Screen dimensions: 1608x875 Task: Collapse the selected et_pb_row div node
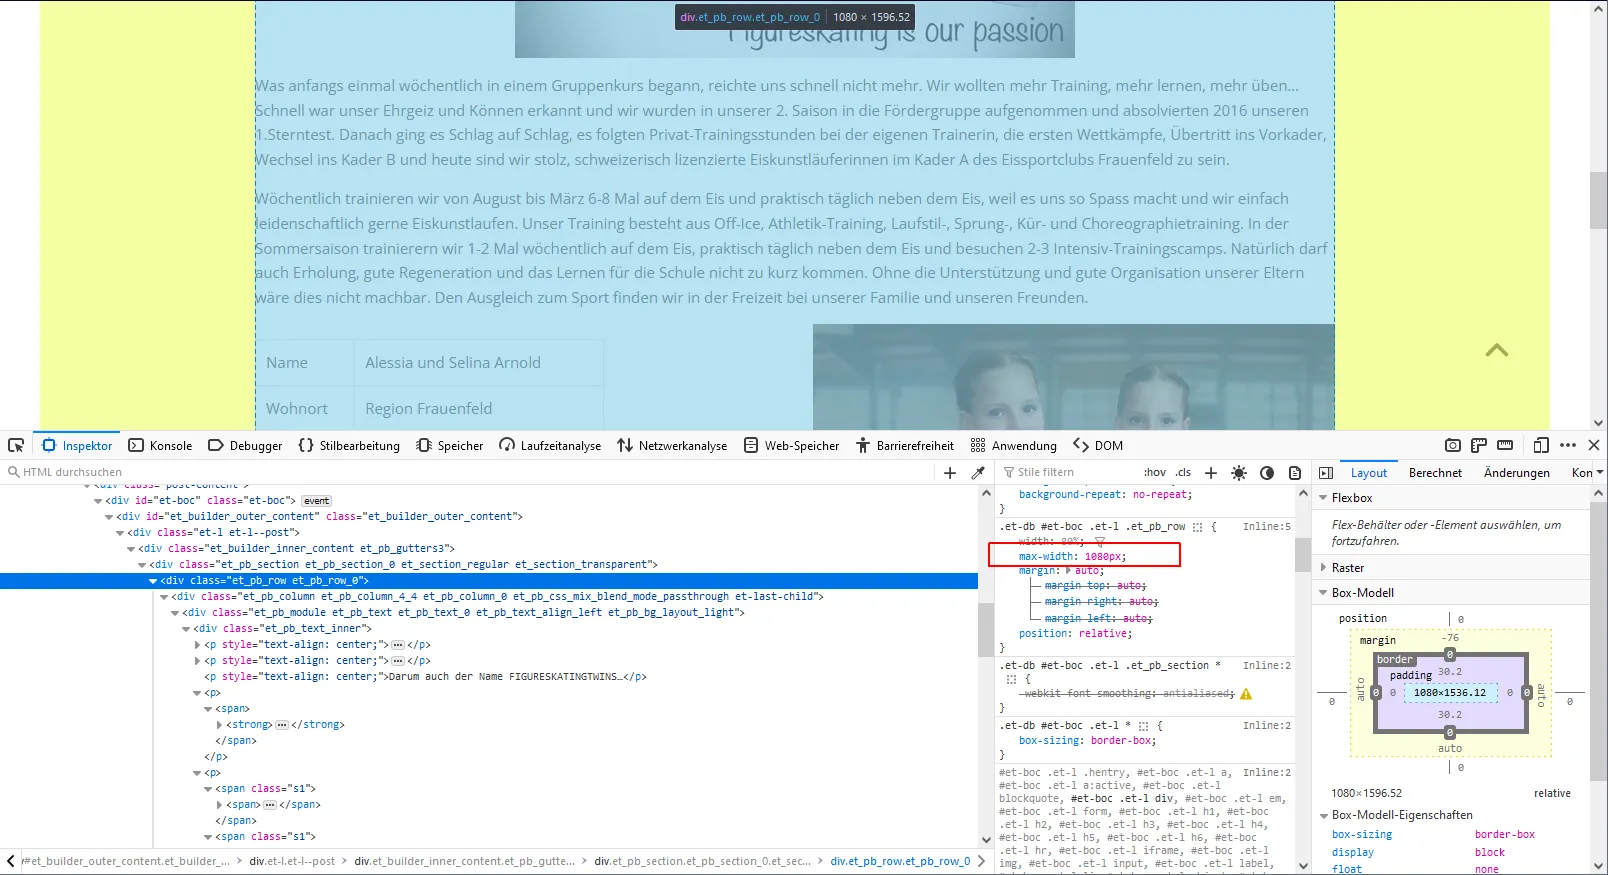[153, 580]
